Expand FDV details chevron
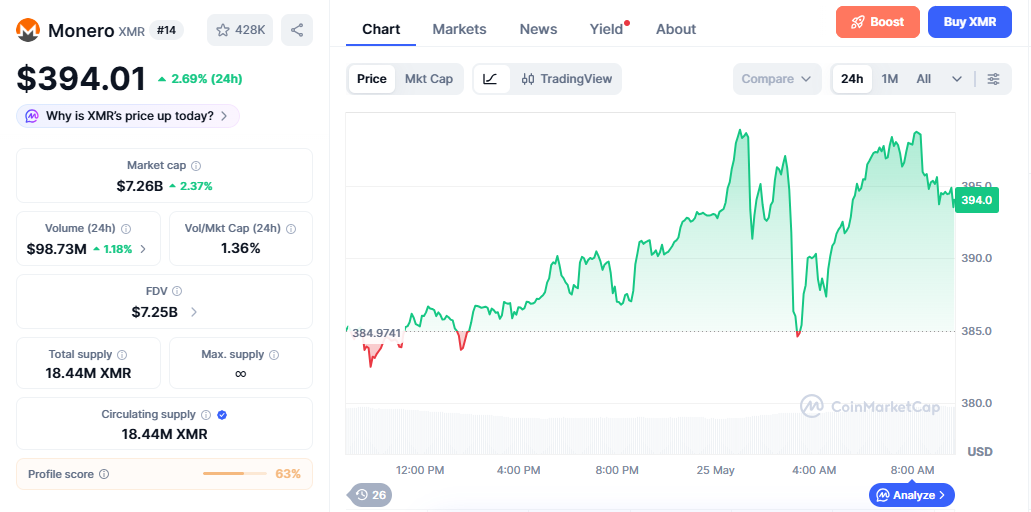1031x512 pixels. click(193, 312)
